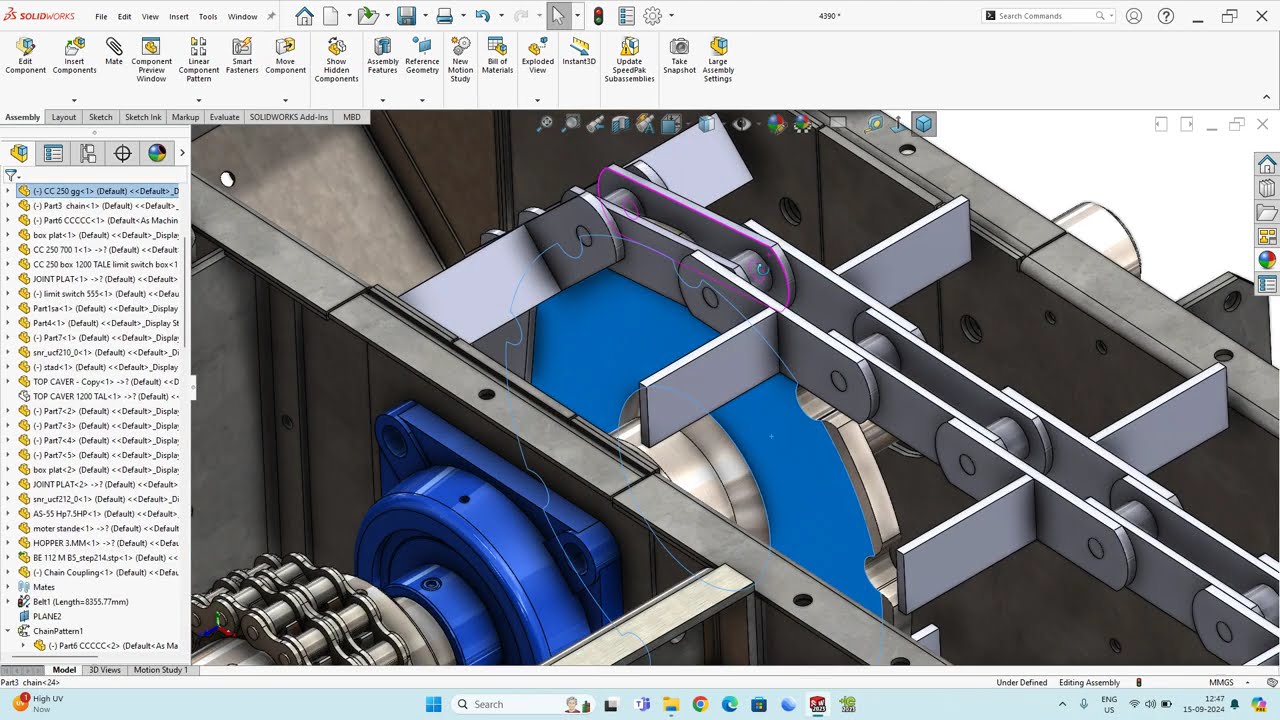Click the Section View icon in viewport
Screen dimensions: 1280x720
[x=620, y=124]
